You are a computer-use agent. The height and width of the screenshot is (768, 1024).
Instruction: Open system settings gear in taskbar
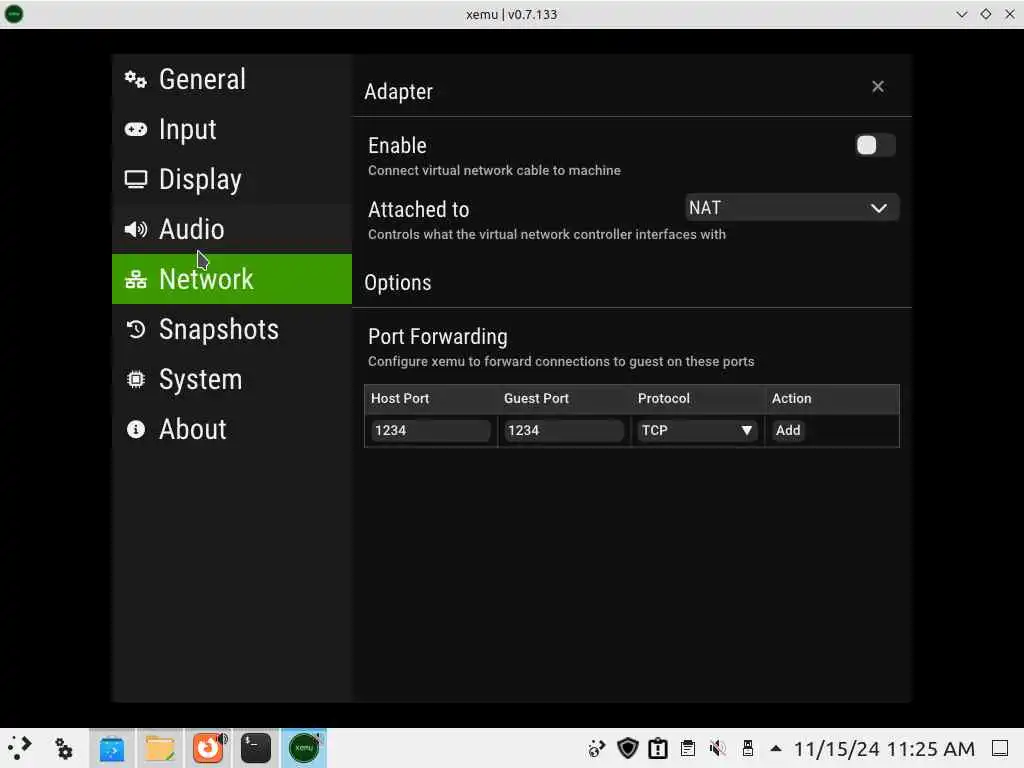pyautogui.click(x=63, y=748)
